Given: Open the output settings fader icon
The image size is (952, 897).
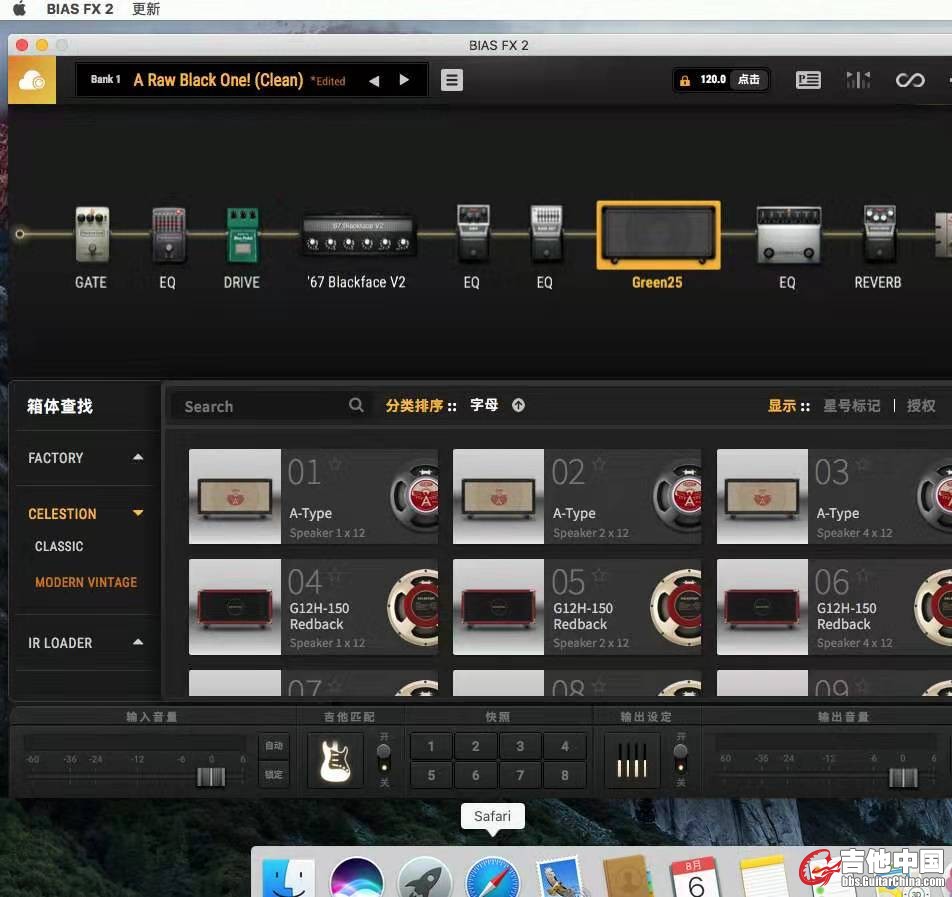Looking at the screenshot, I should (632, 760).
